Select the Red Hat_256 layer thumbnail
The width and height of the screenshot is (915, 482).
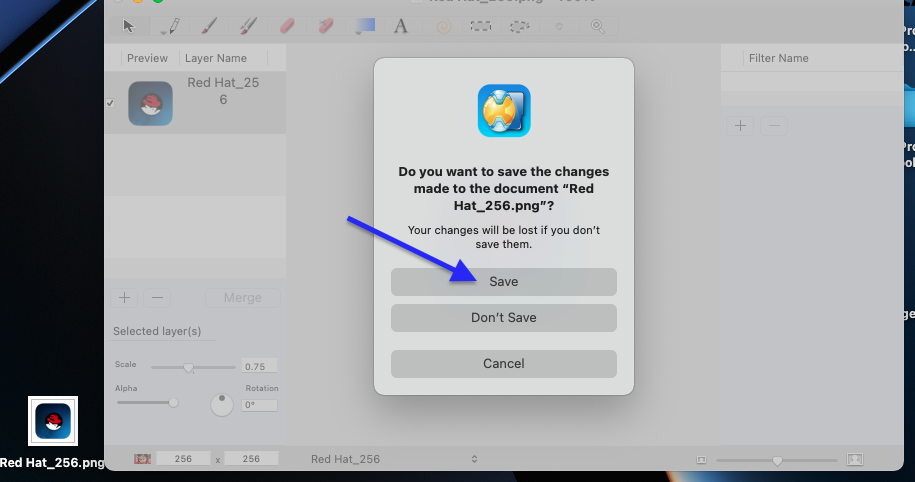tap(151, 103)
